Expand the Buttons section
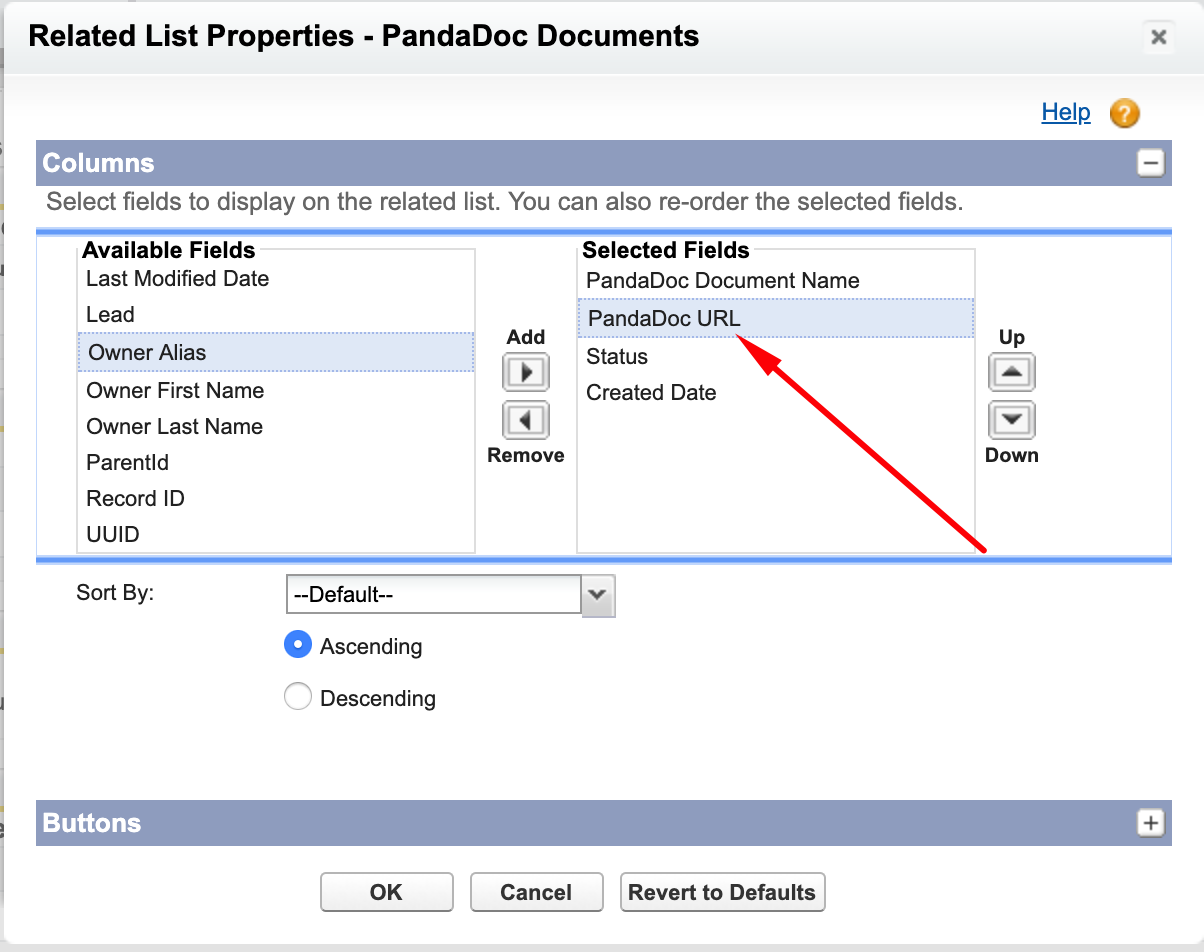Viewport: 1204px width, 952px height. [1151, 823]
